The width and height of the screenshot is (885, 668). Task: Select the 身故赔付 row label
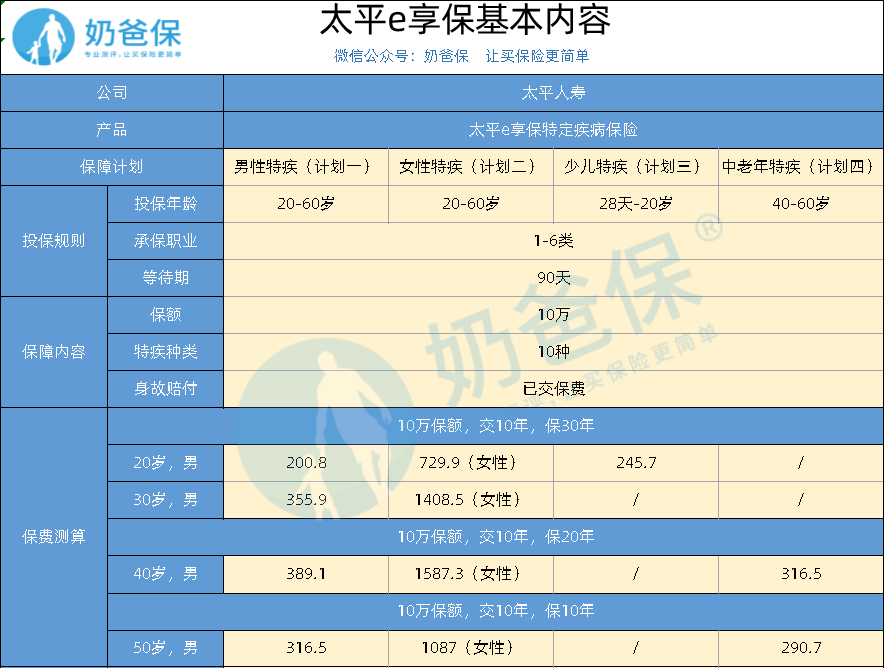click(165, 389)
